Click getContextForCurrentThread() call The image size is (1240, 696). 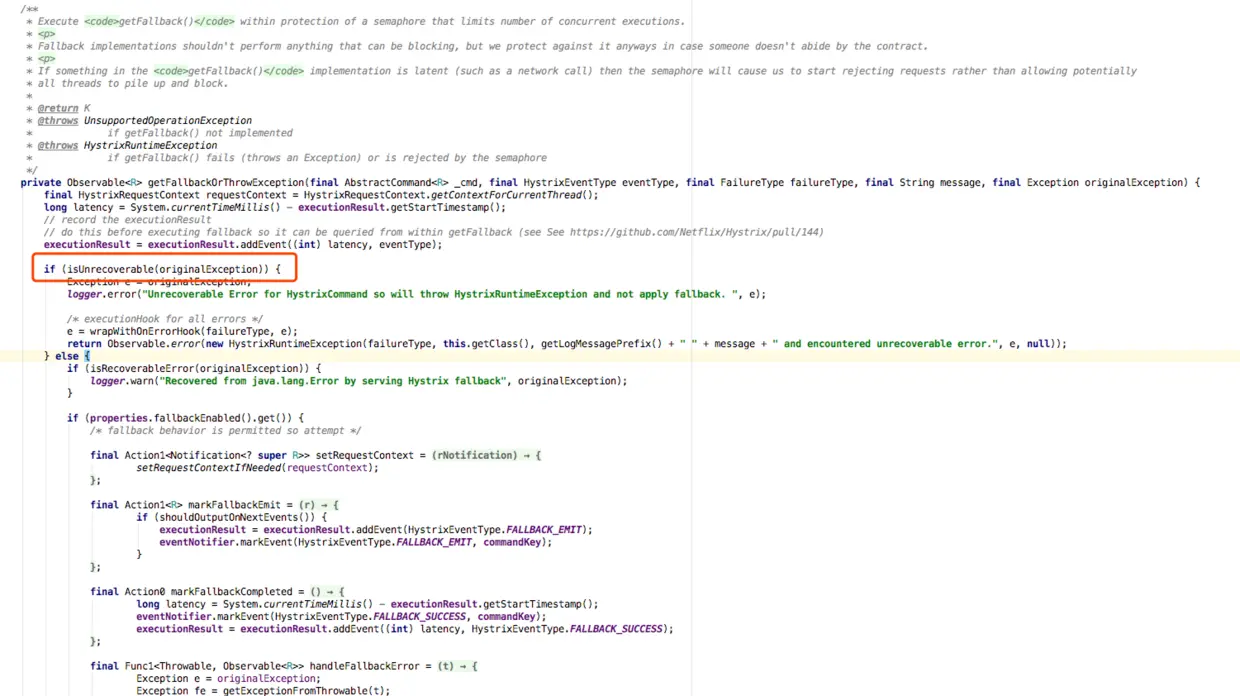(x=514, y=195)
